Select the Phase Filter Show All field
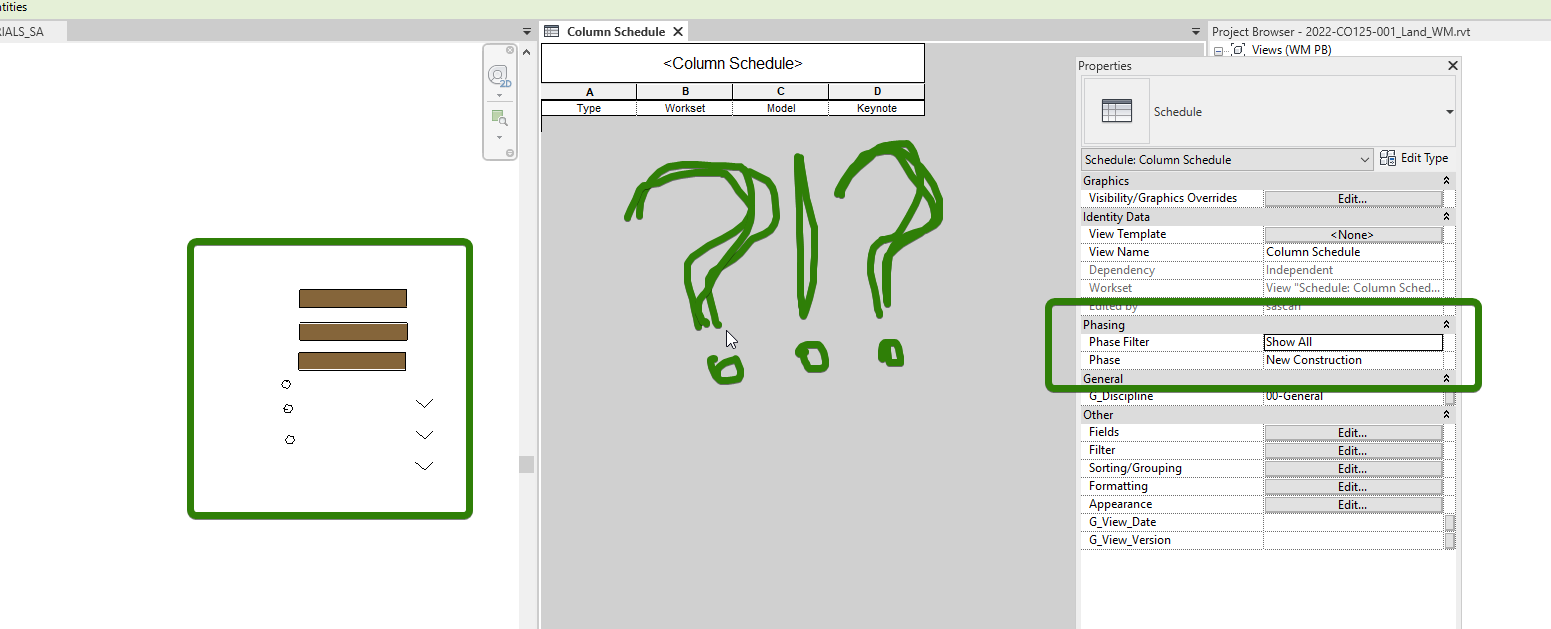The image size is (1551, 629). 1353,341
